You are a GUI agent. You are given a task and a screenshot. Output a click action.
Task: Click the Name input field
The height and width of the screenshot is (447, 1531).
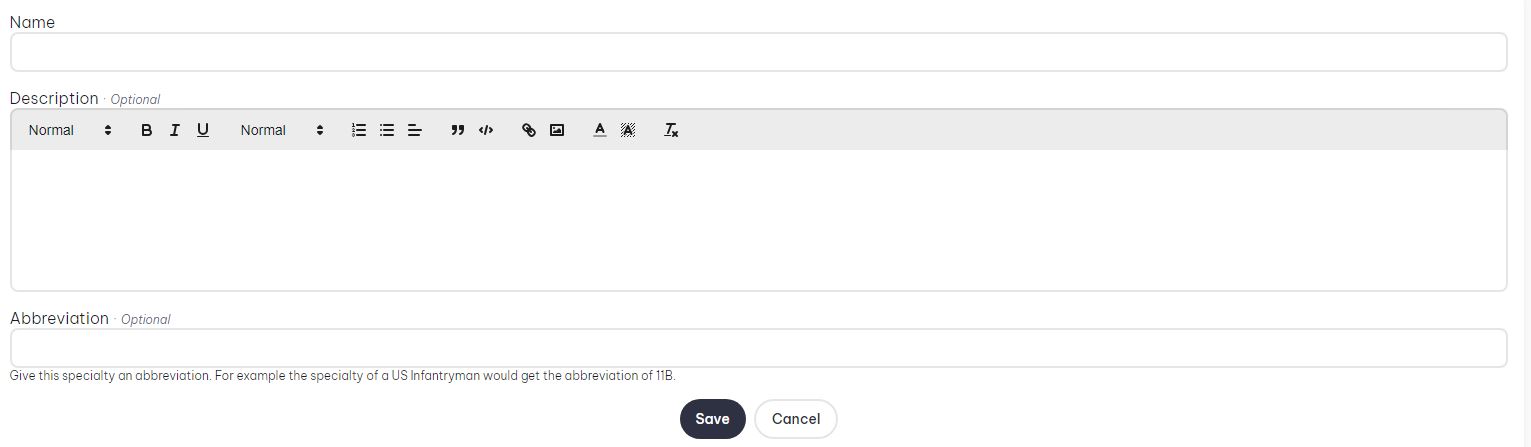[758, 52]
